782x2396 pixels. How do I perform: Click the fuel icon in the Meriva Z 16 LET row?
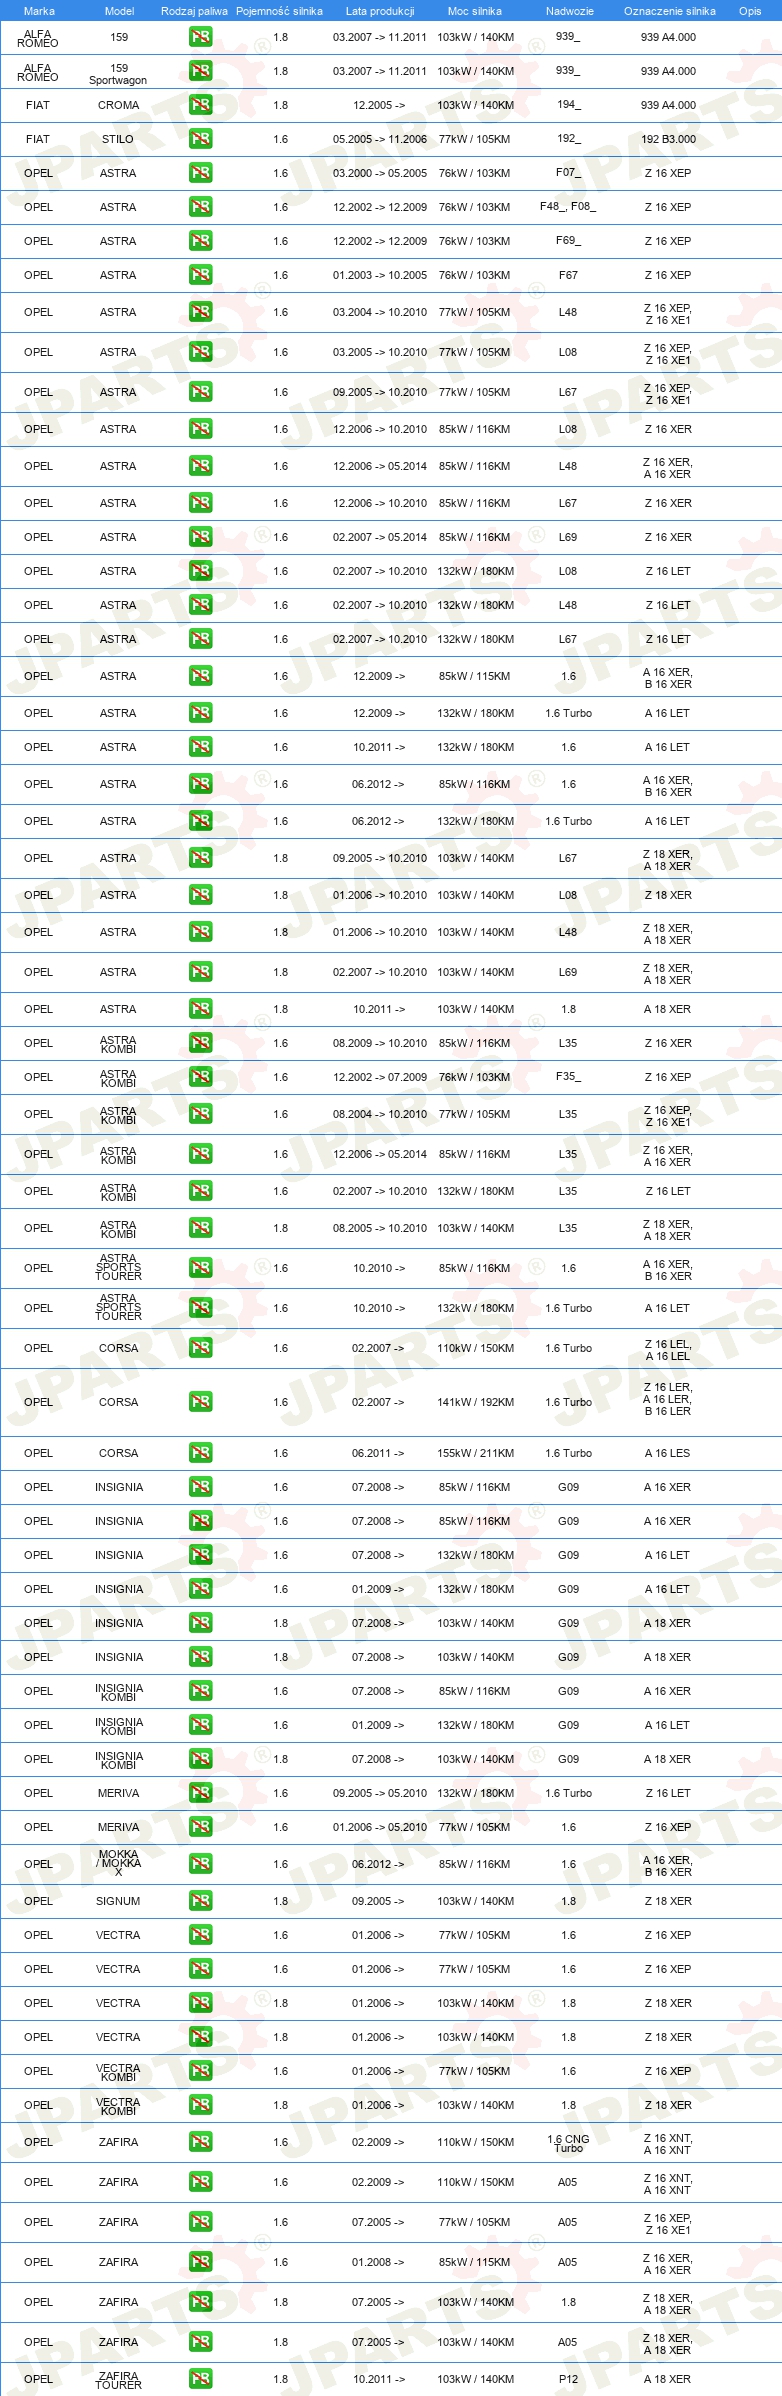pos(200,1793)
